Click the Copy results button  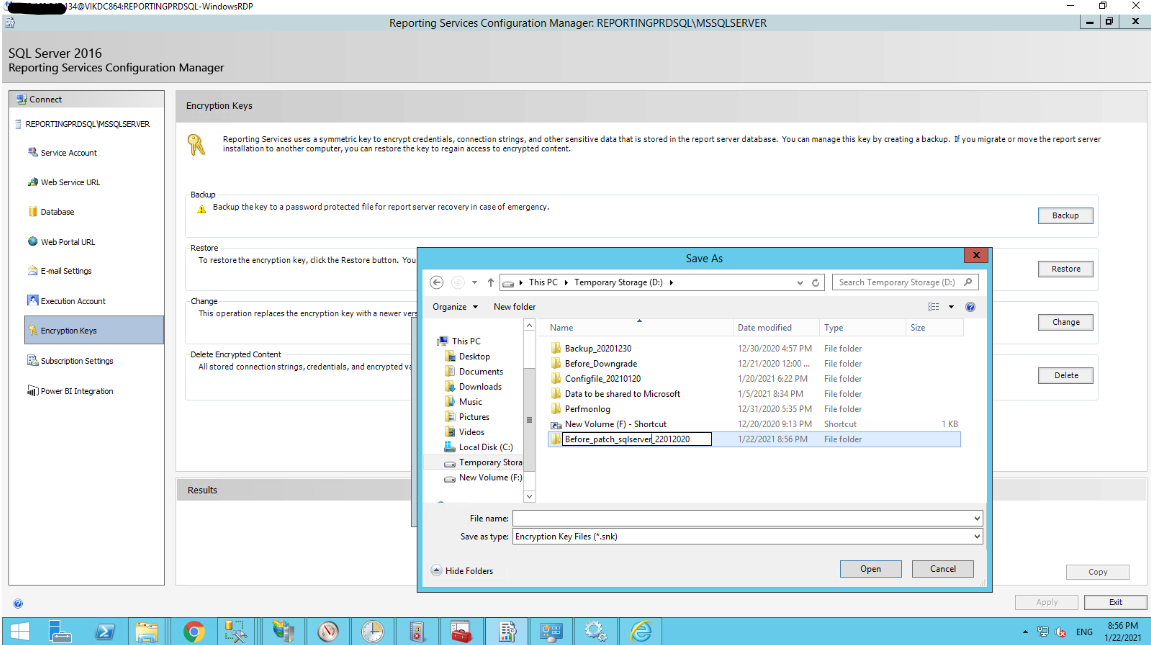click(x=1097, y=572)
